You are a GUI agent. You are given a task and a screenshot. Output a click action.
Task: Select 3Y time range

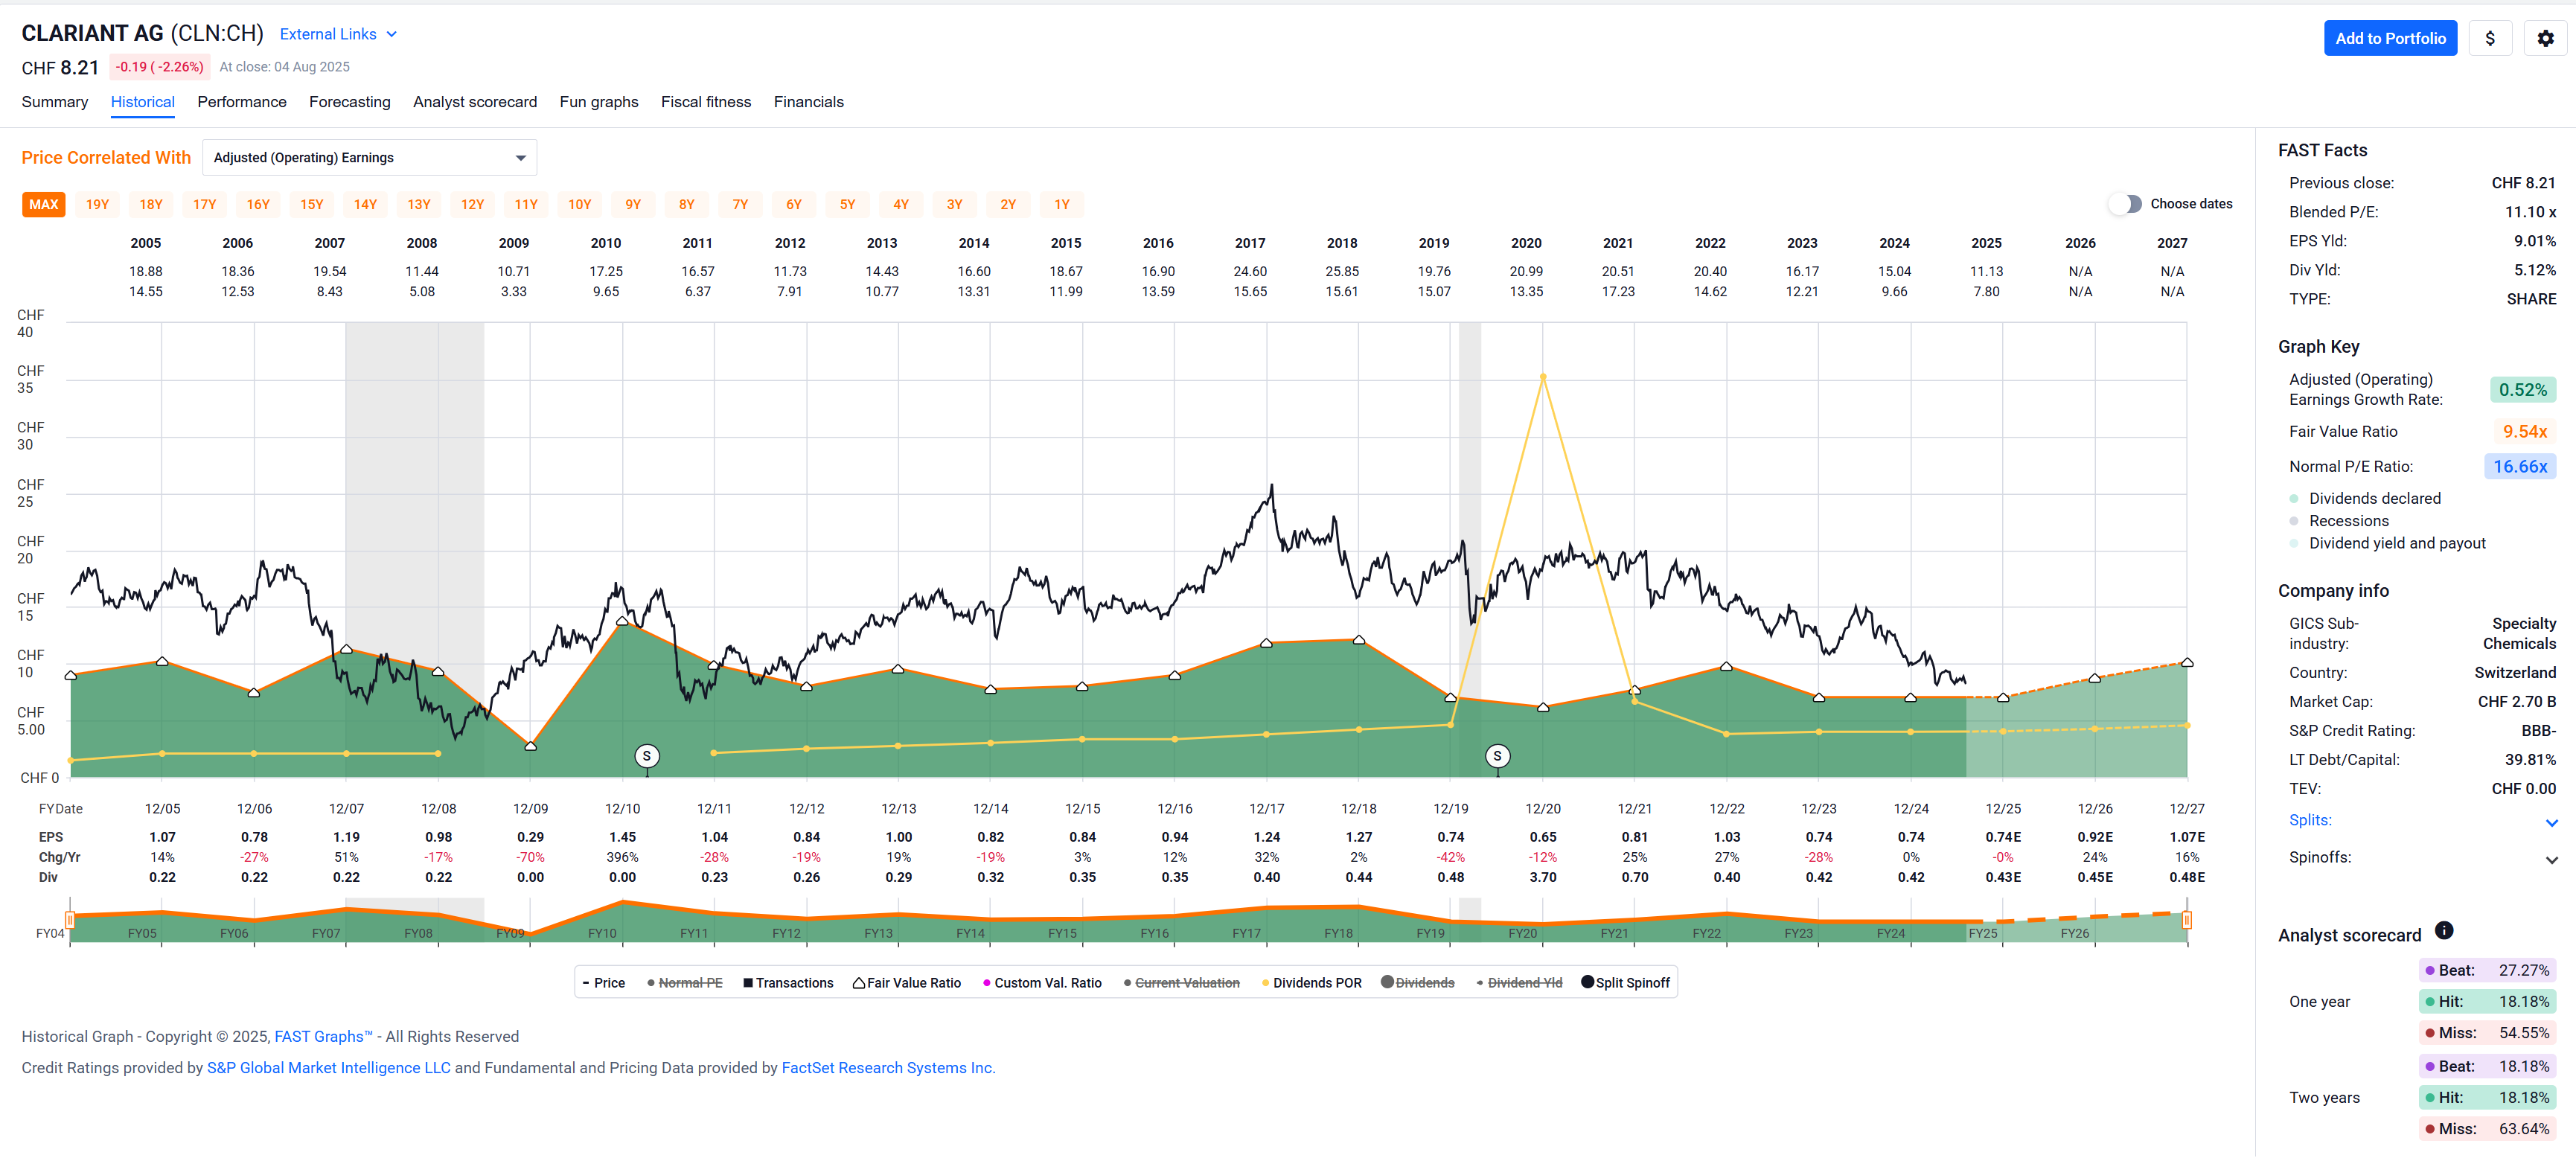[x=955, y=205]
